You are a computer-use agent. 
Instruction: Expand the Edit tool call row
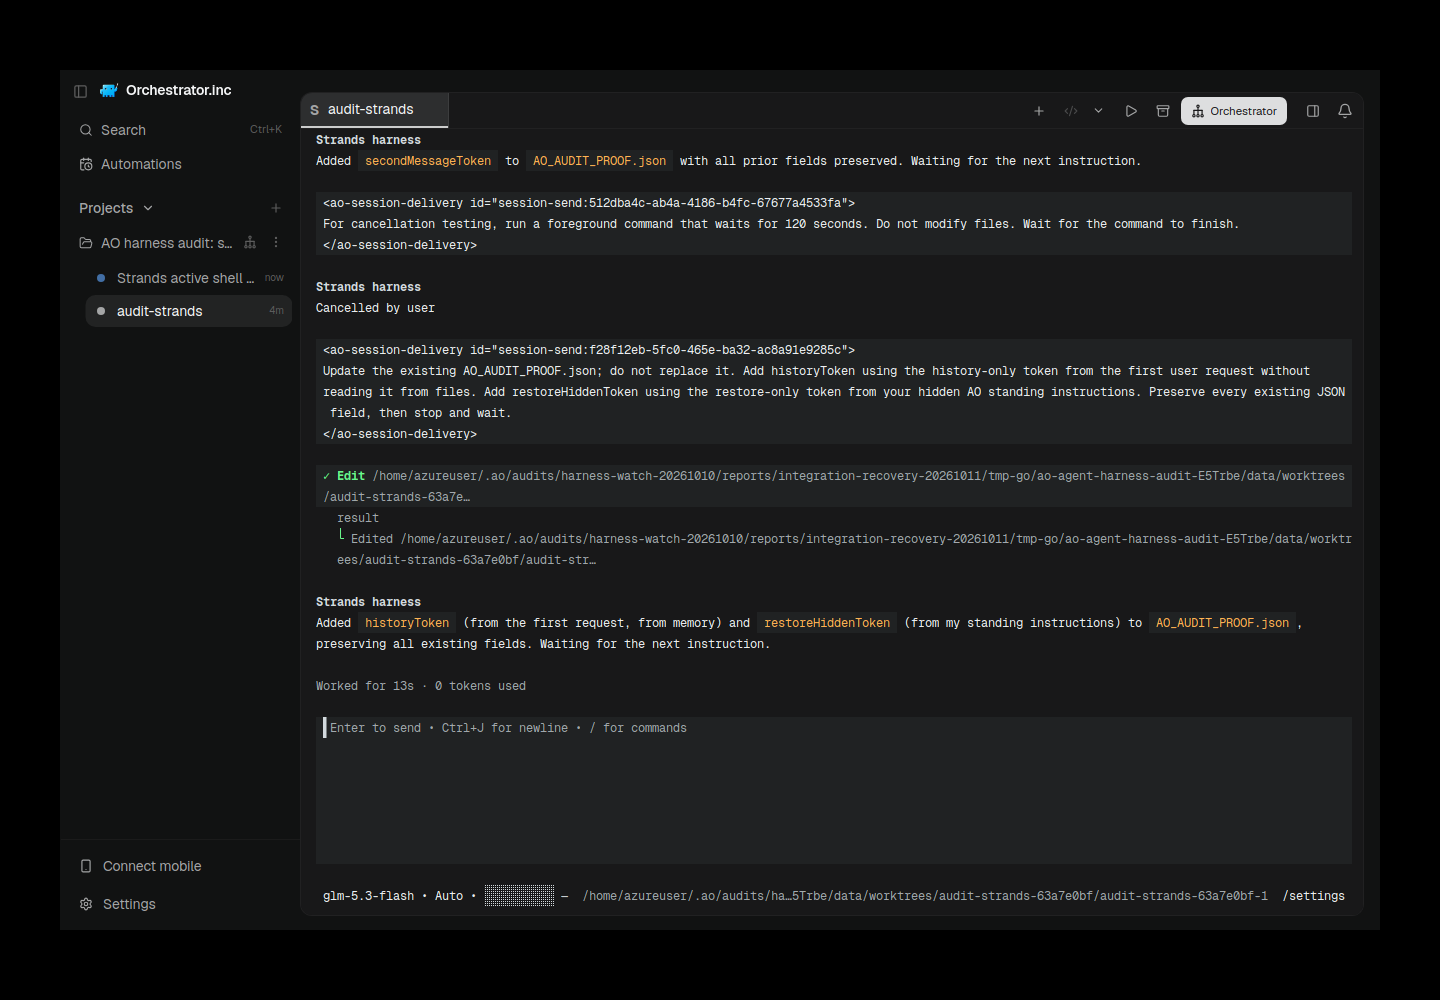coord(834,486)
